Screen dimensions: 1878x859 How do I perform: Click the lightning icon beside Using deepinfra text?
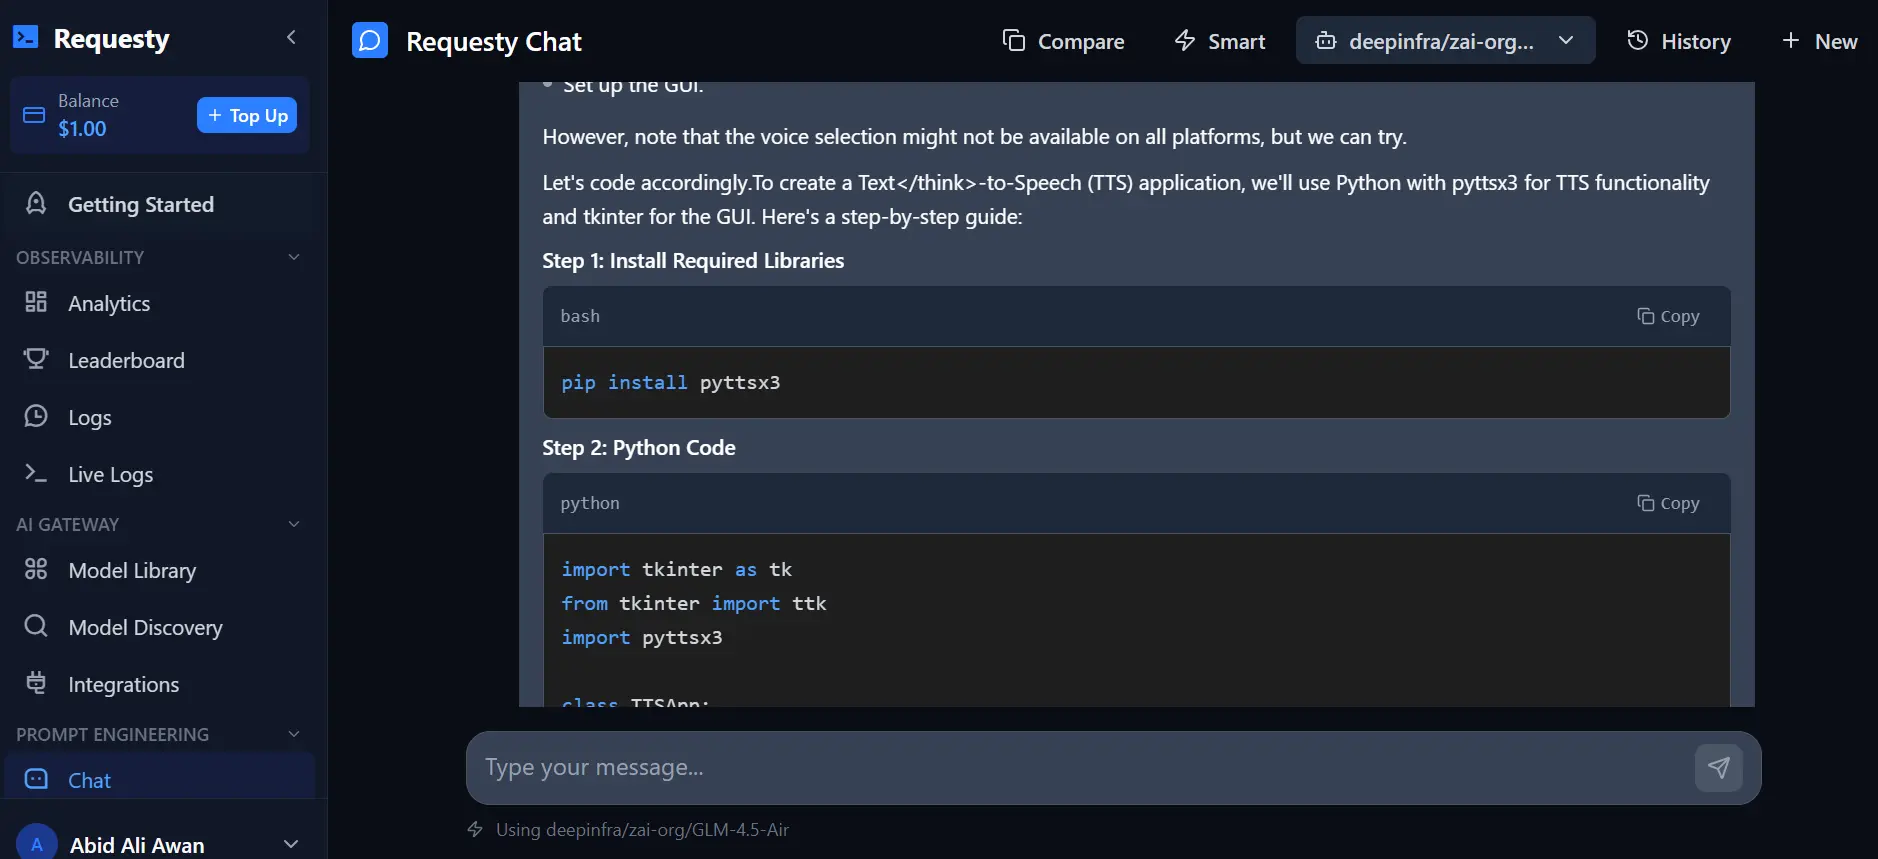click(475, 829)
